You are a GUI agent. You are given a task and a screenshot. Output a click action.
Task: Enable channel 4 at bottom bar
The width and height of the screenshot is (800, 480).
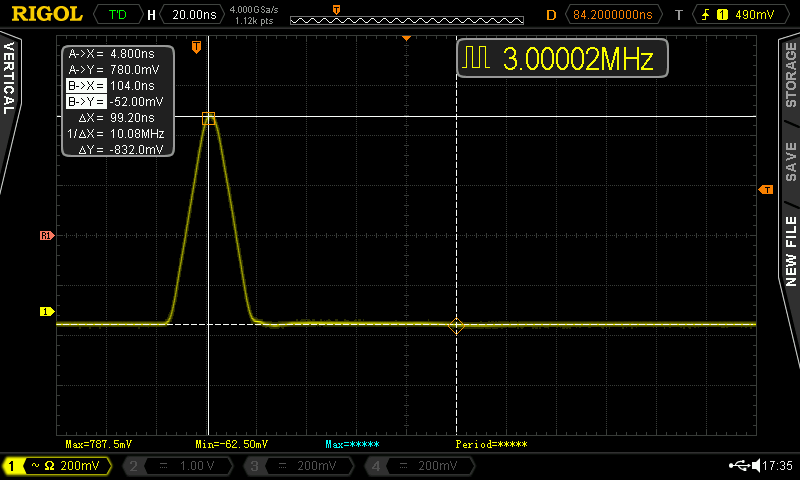pyautogui.click(x=416, y=466)
